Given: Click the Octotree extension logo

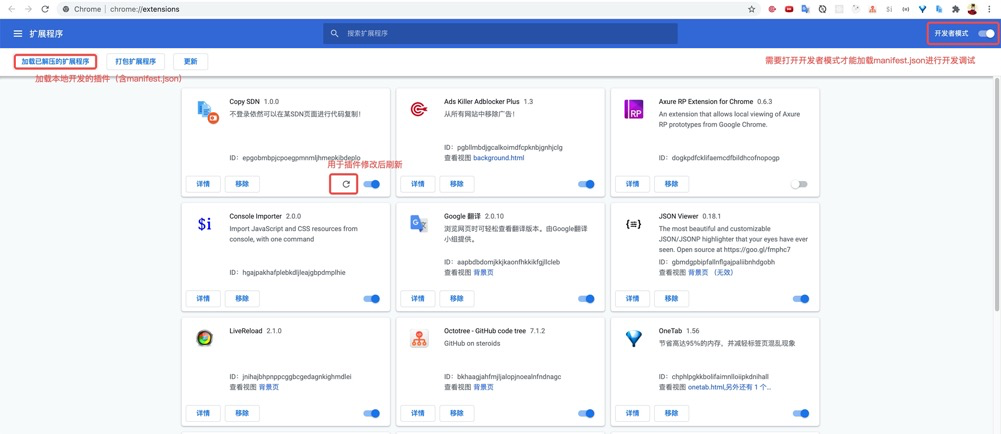Looking at the screenshot, I should pyautogui.click(x=419, y=338).
